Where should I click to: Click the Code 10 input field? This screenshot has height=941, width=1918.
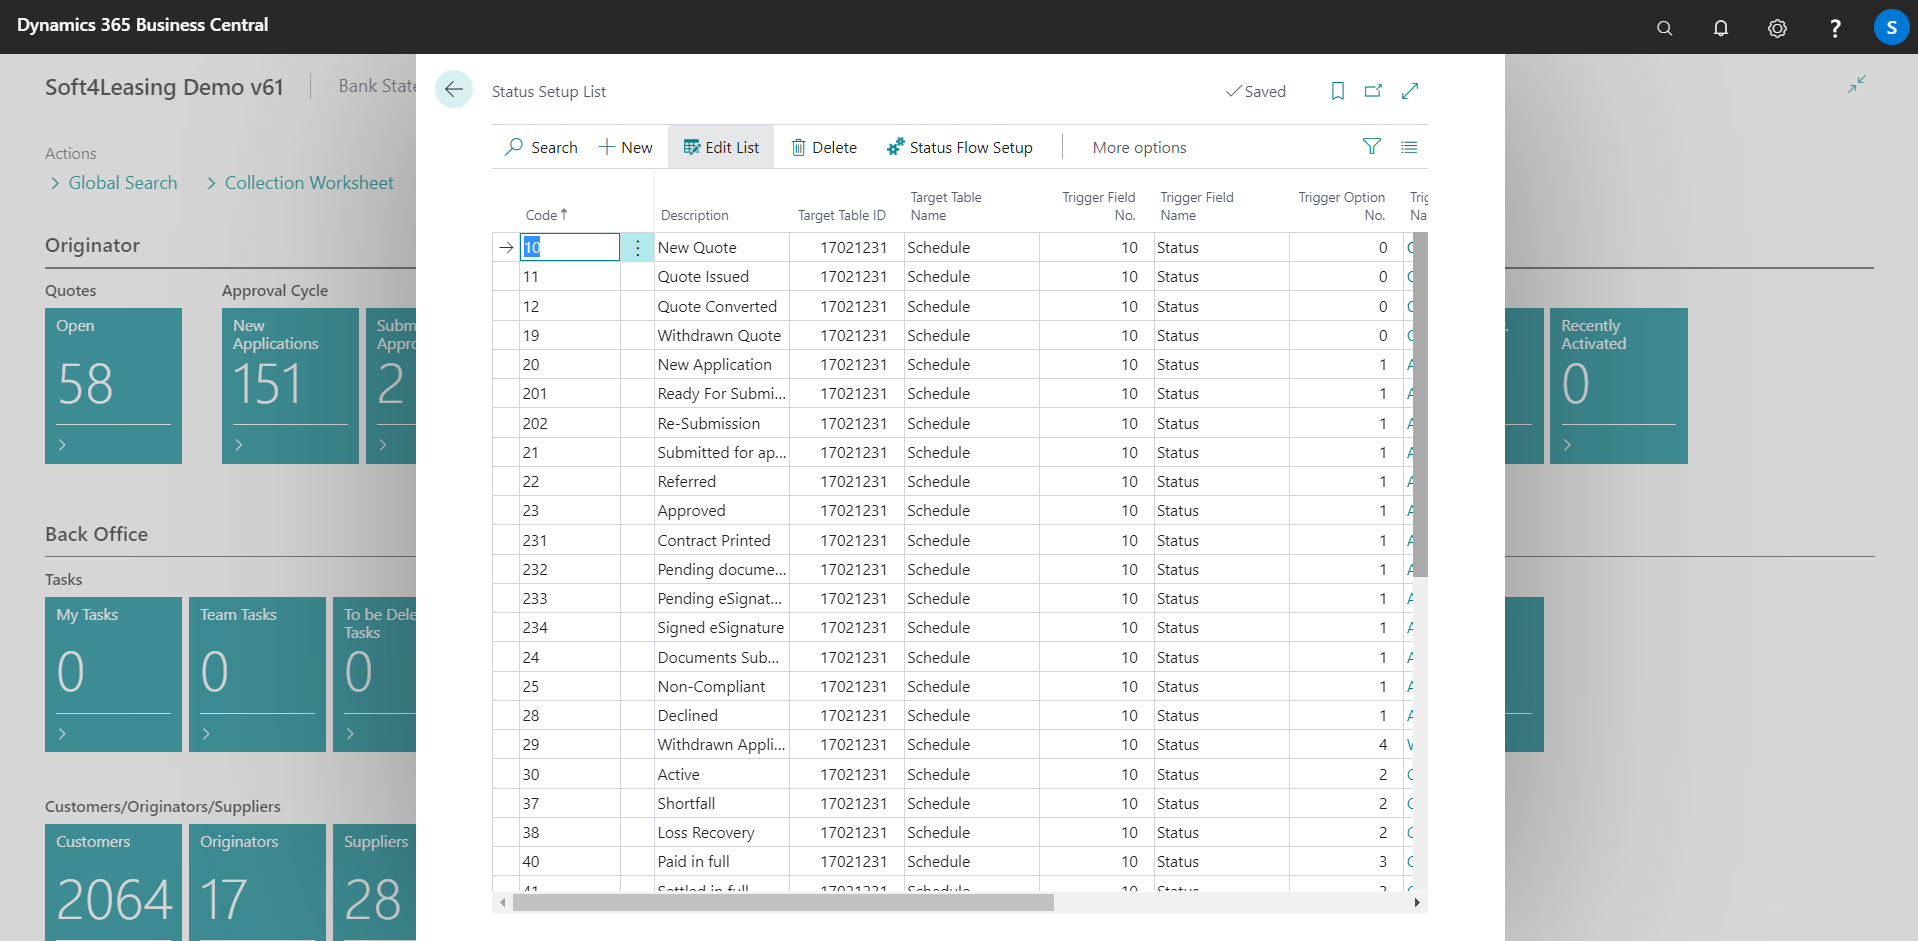click(x=570, y=247)
